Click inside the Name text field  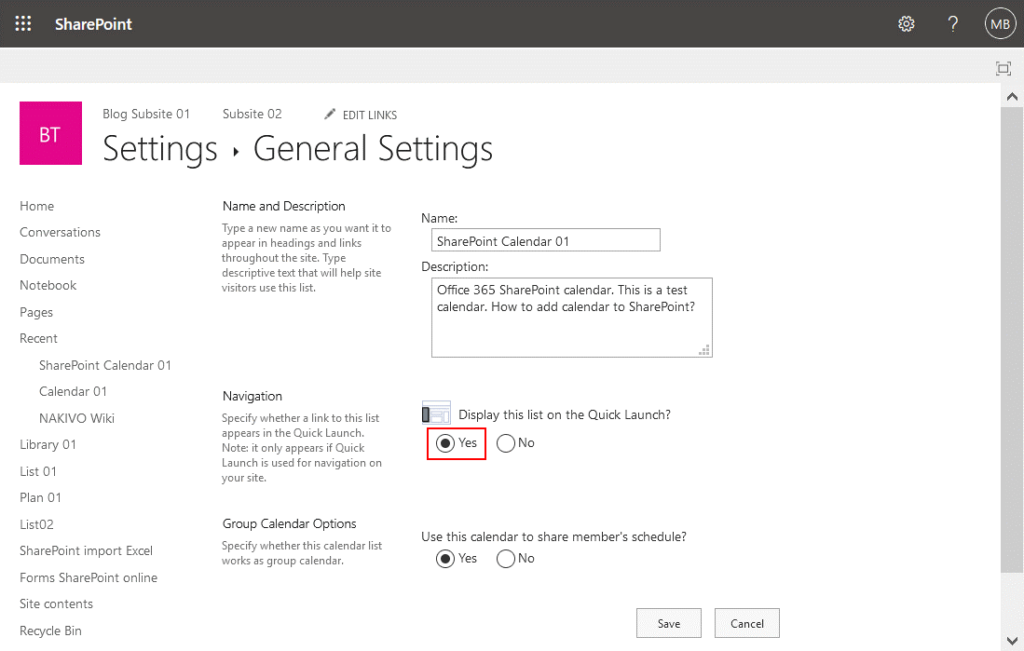pyautogui.click(x=545, y=239)
